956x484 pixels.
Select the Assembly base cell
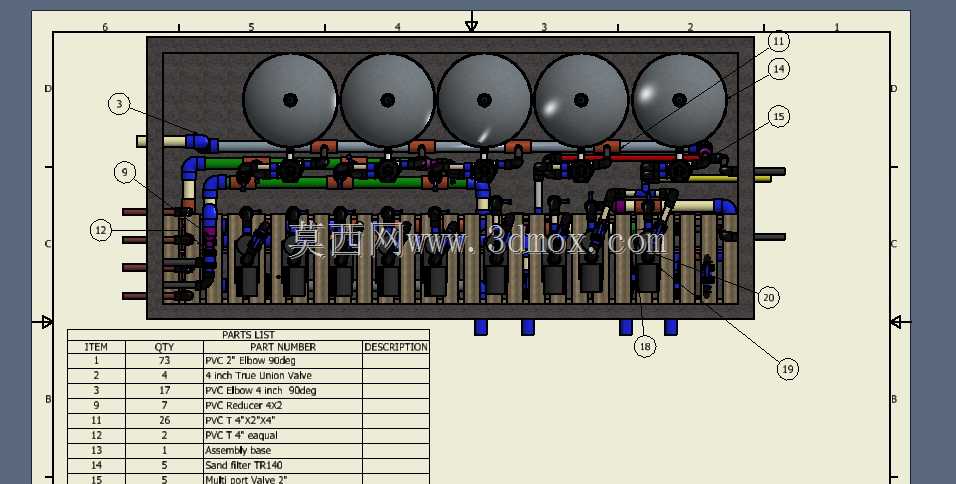(x=283, y=450)
